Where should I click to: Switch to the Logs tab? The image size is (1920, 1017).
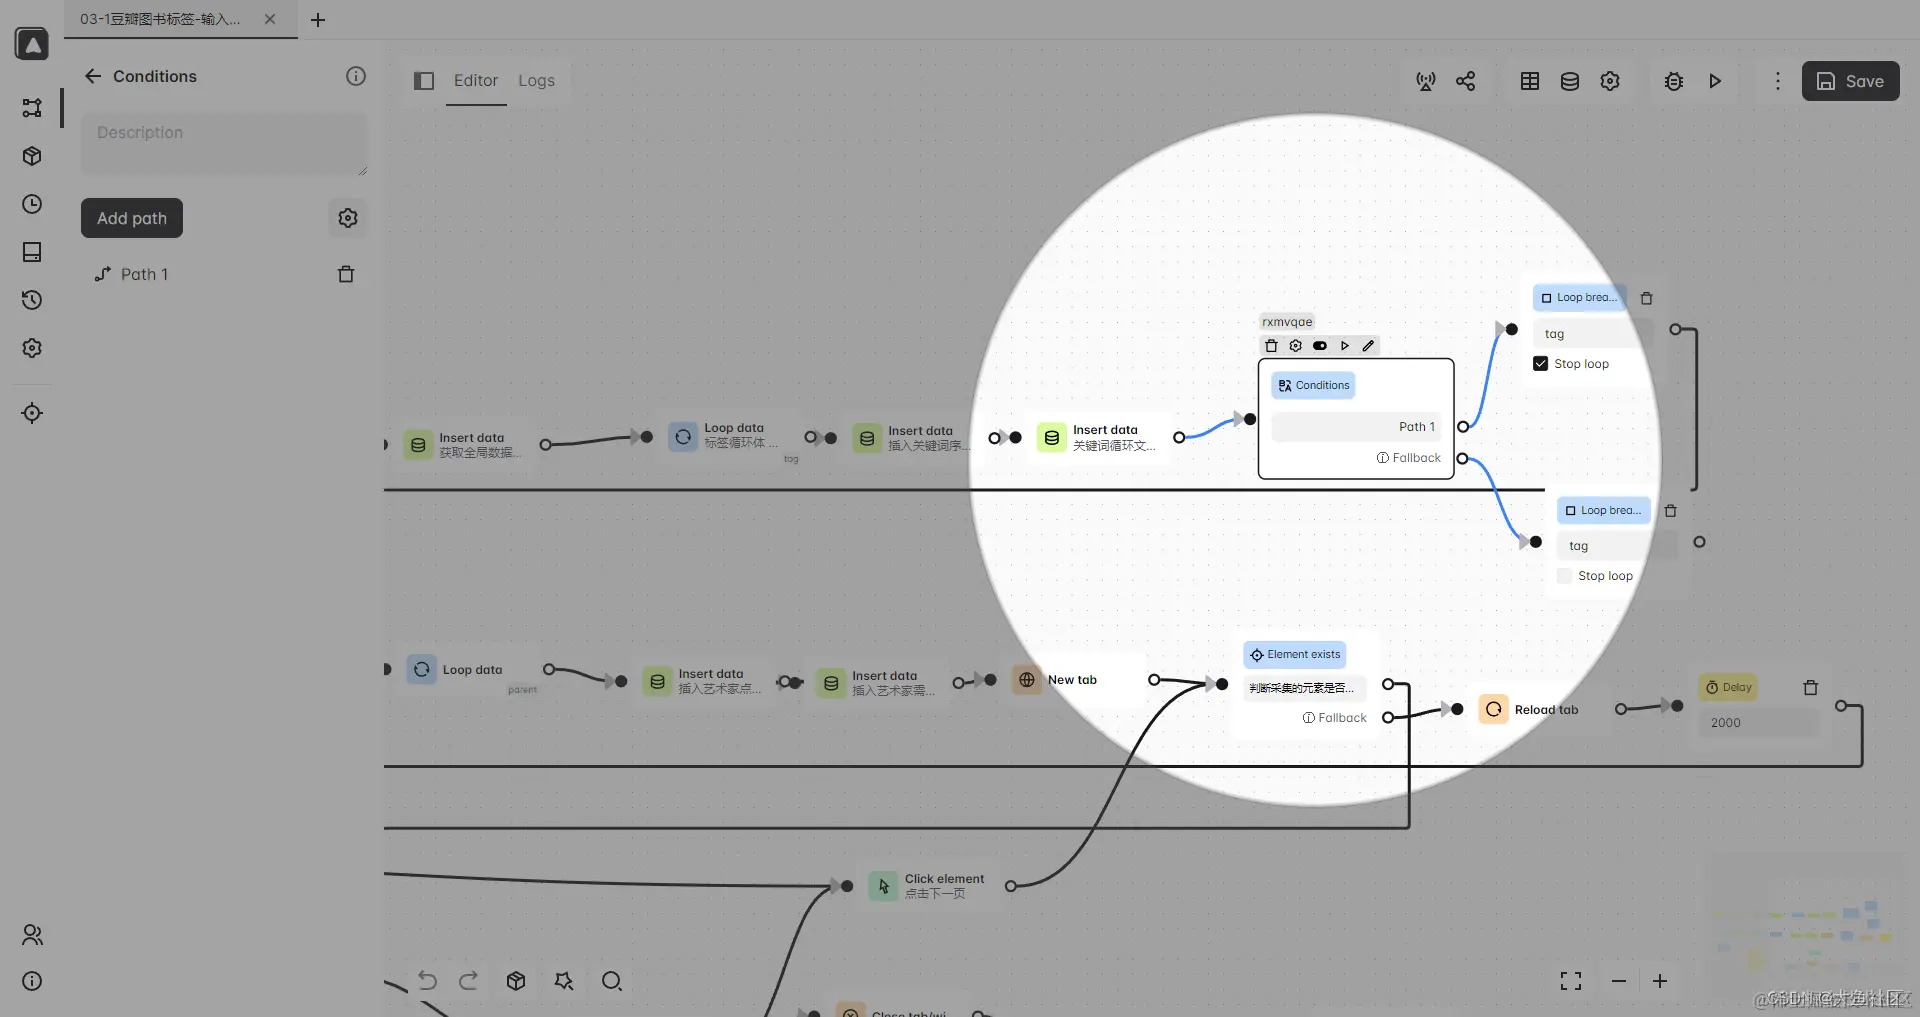(x=536, y=81)
